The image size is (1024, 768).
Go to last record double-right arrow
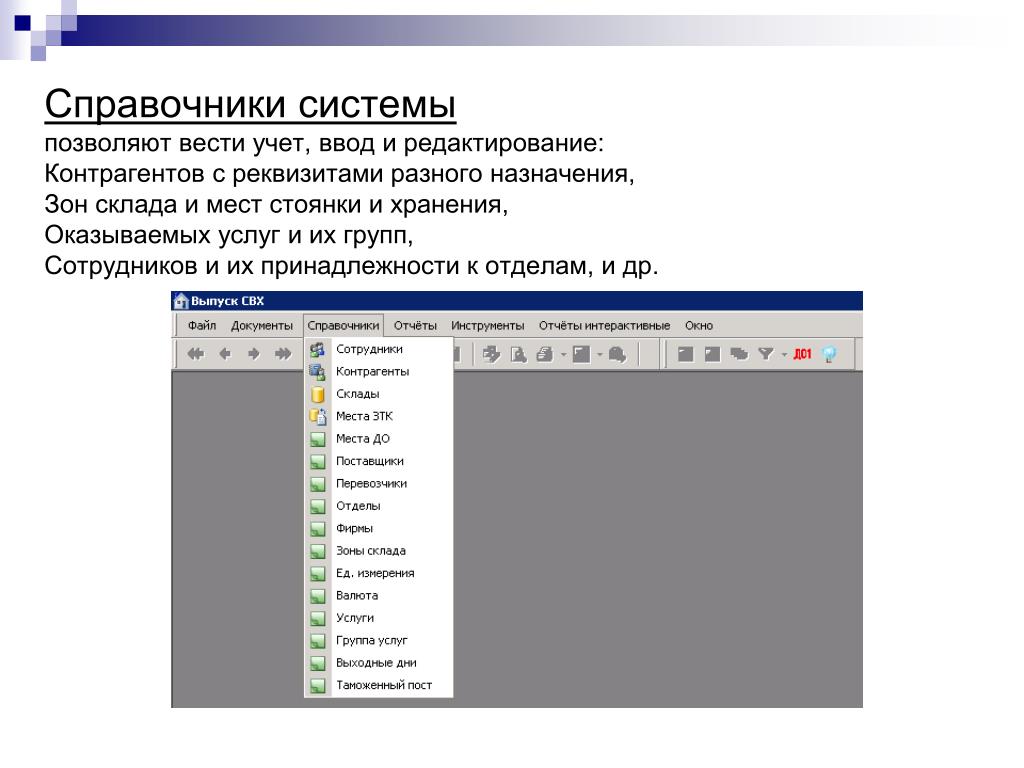283,355
